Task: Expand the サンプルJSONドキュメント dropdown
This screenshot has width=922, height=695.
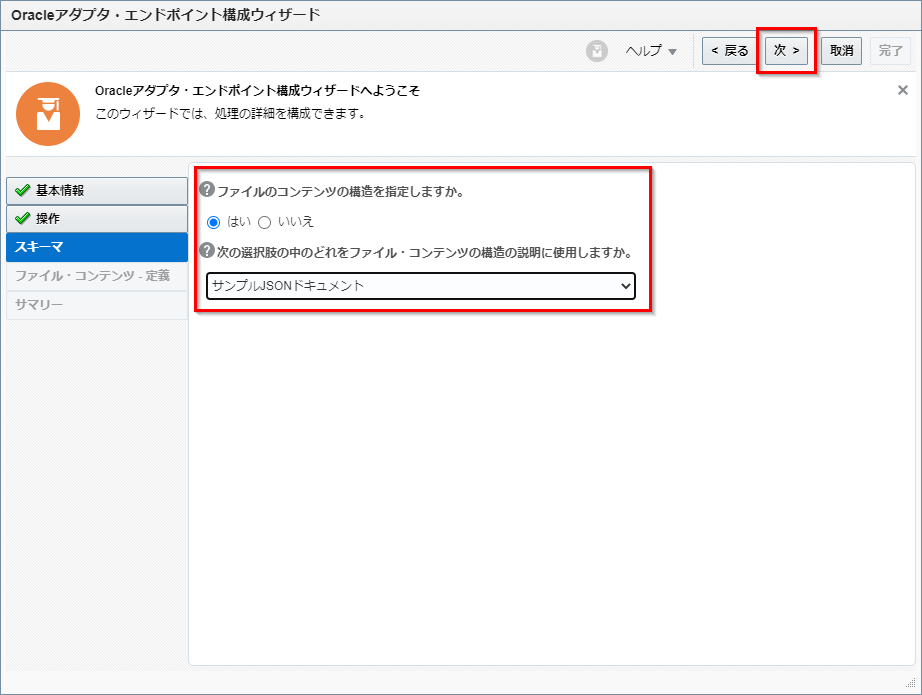Action: [x=420, y=286]
